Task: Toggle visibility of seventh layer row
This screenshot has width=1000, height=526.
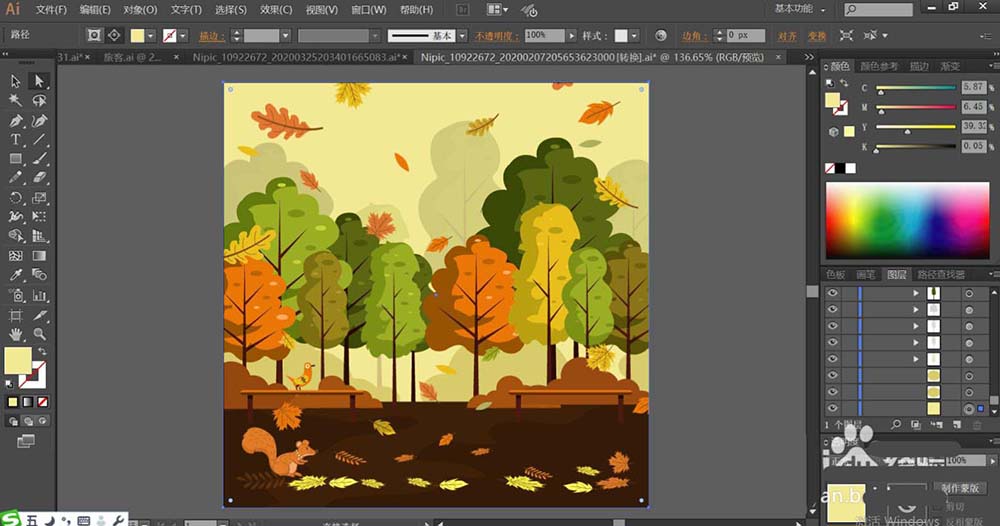Action: tap(832, 392)
